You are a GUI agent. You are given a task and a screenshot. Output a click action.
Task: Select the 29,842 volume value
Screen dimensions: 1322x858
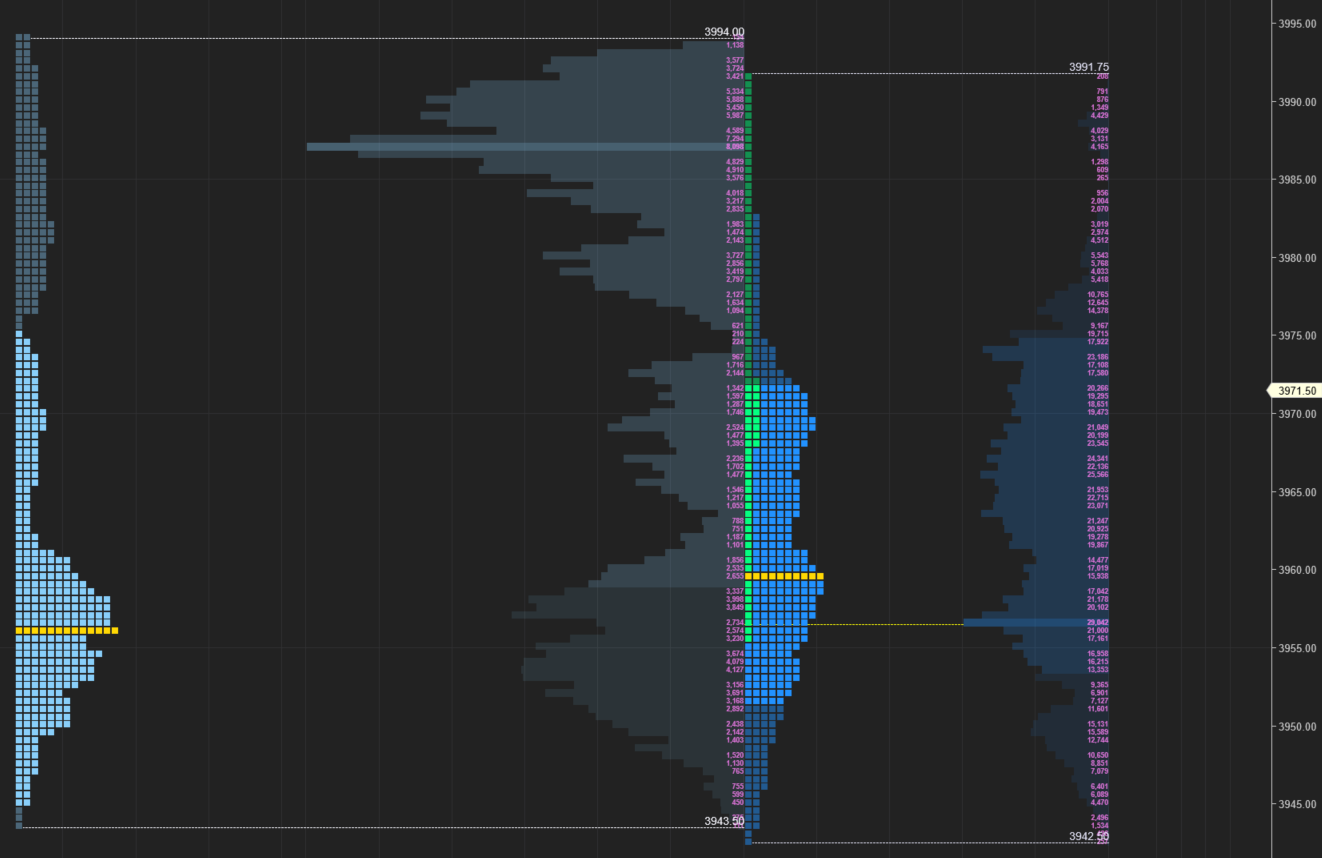point(1098,623)
